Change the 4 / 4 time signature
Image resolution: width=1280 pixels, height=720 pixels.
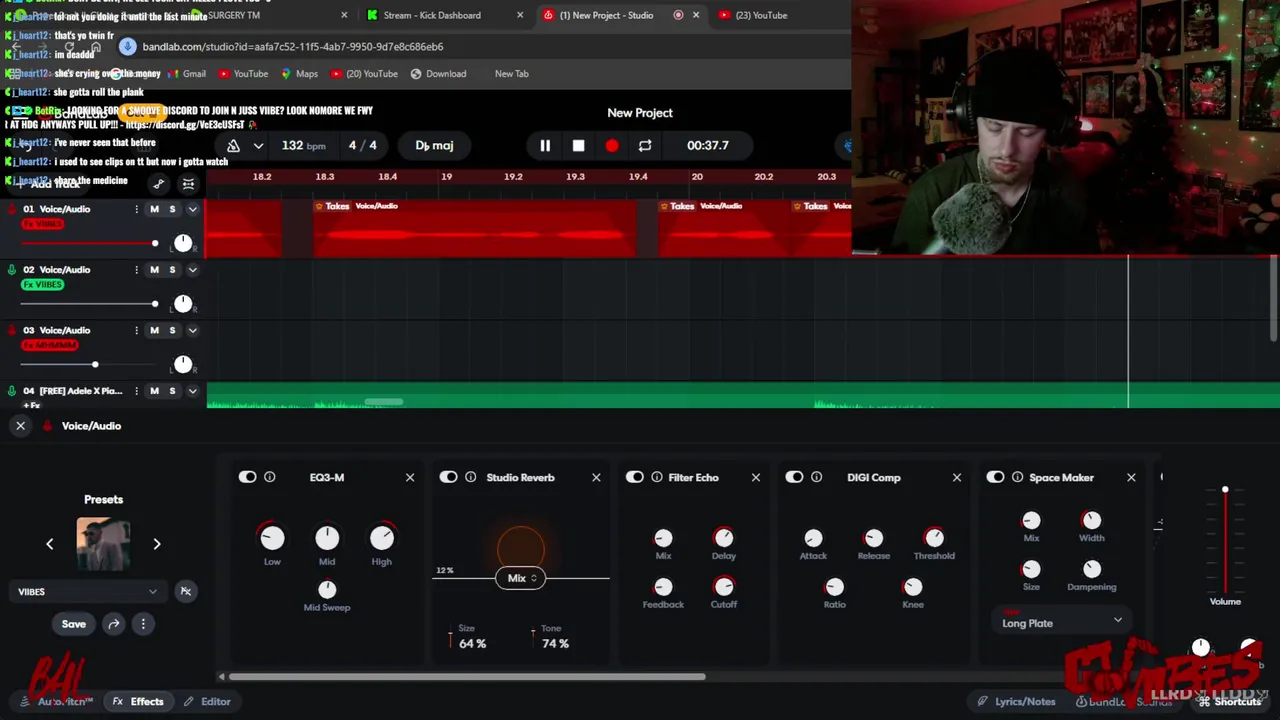click(x=362, y=146)
